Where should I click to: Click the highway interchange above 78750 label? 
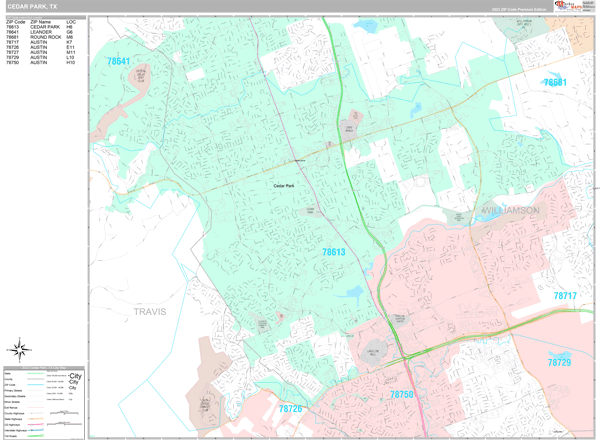406,357
